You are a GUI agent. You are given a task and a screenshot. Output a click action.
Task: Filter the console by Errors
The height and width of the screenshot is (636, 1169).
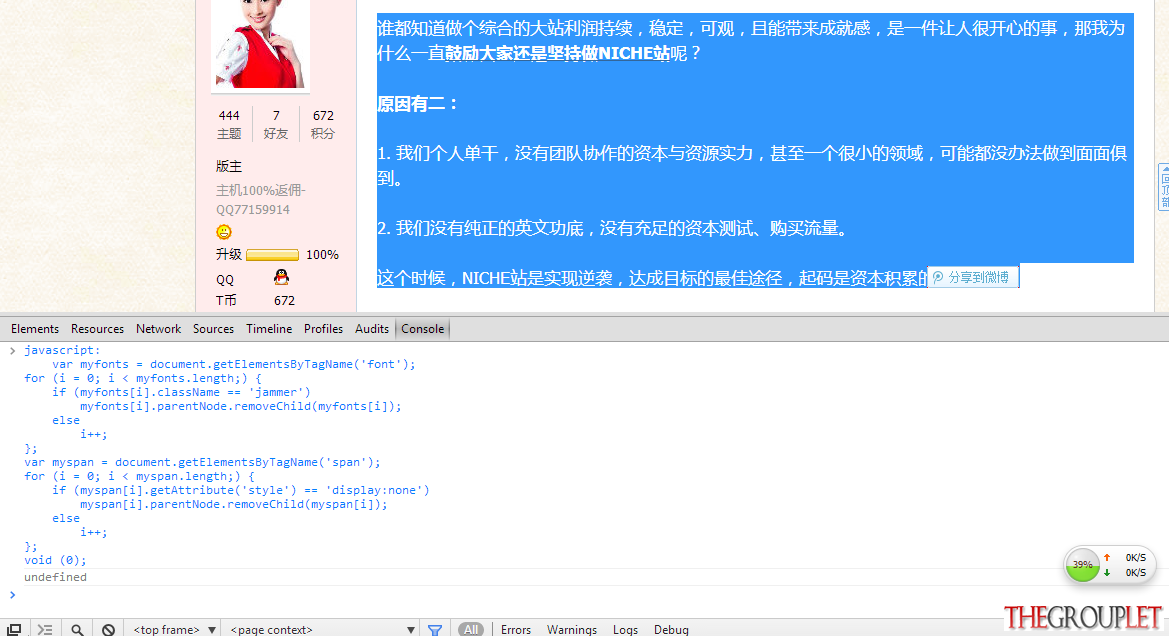[516, 629]
